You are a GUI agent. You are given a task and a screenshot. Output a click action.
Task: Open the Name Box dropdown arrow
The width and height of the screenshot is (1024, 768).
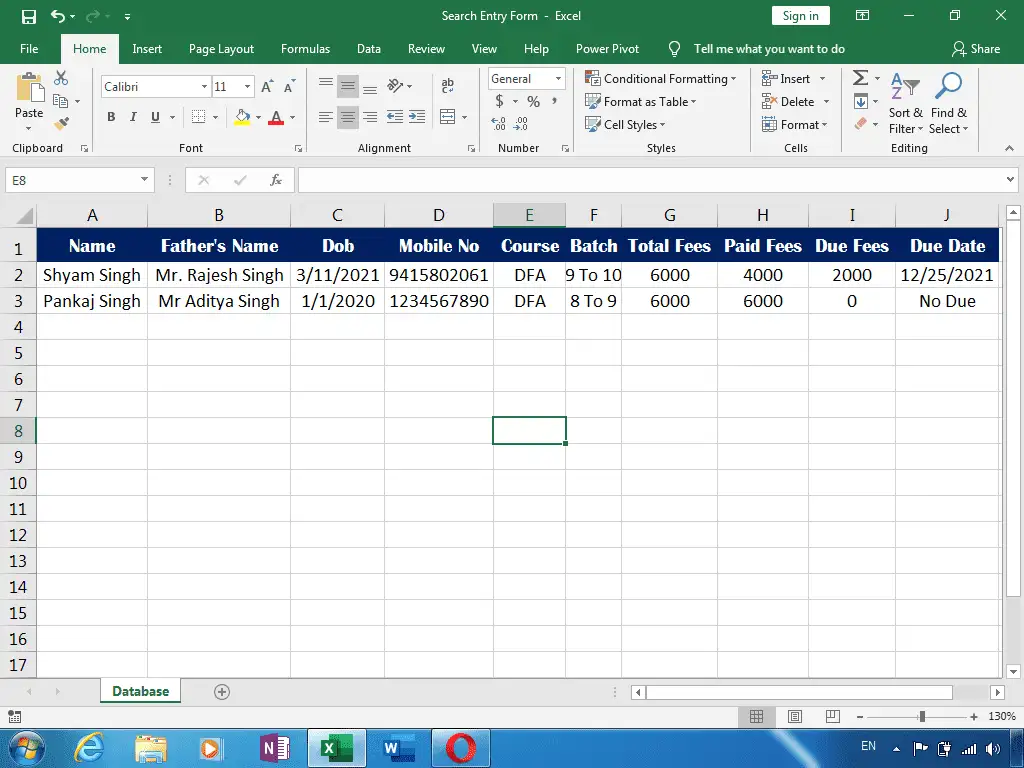(x=144, y=180)
